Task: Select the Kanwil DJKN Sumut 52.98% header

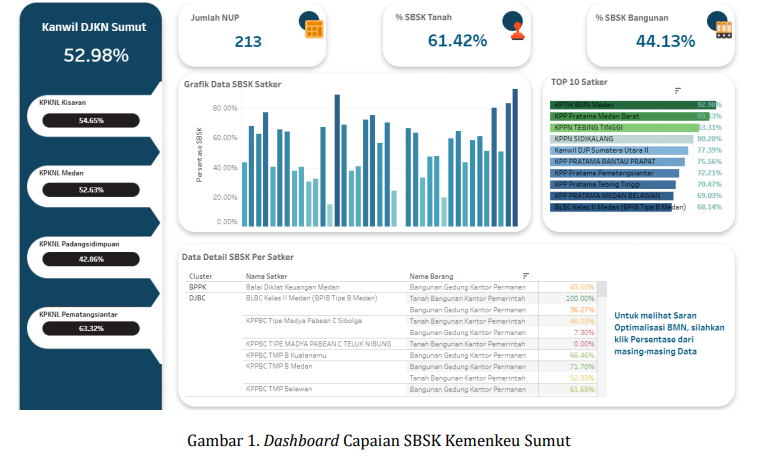Action: pos(91,42)
